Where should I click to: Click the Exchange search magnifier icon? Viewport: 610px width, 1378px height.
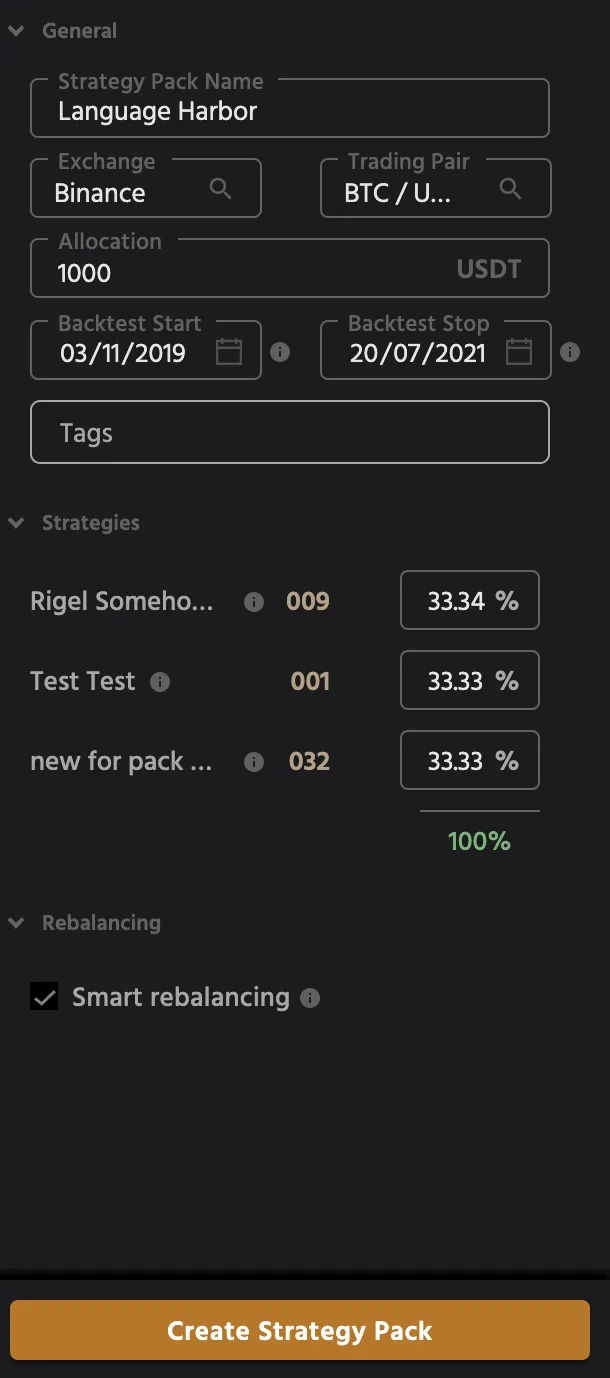click(x=221, y=188)
